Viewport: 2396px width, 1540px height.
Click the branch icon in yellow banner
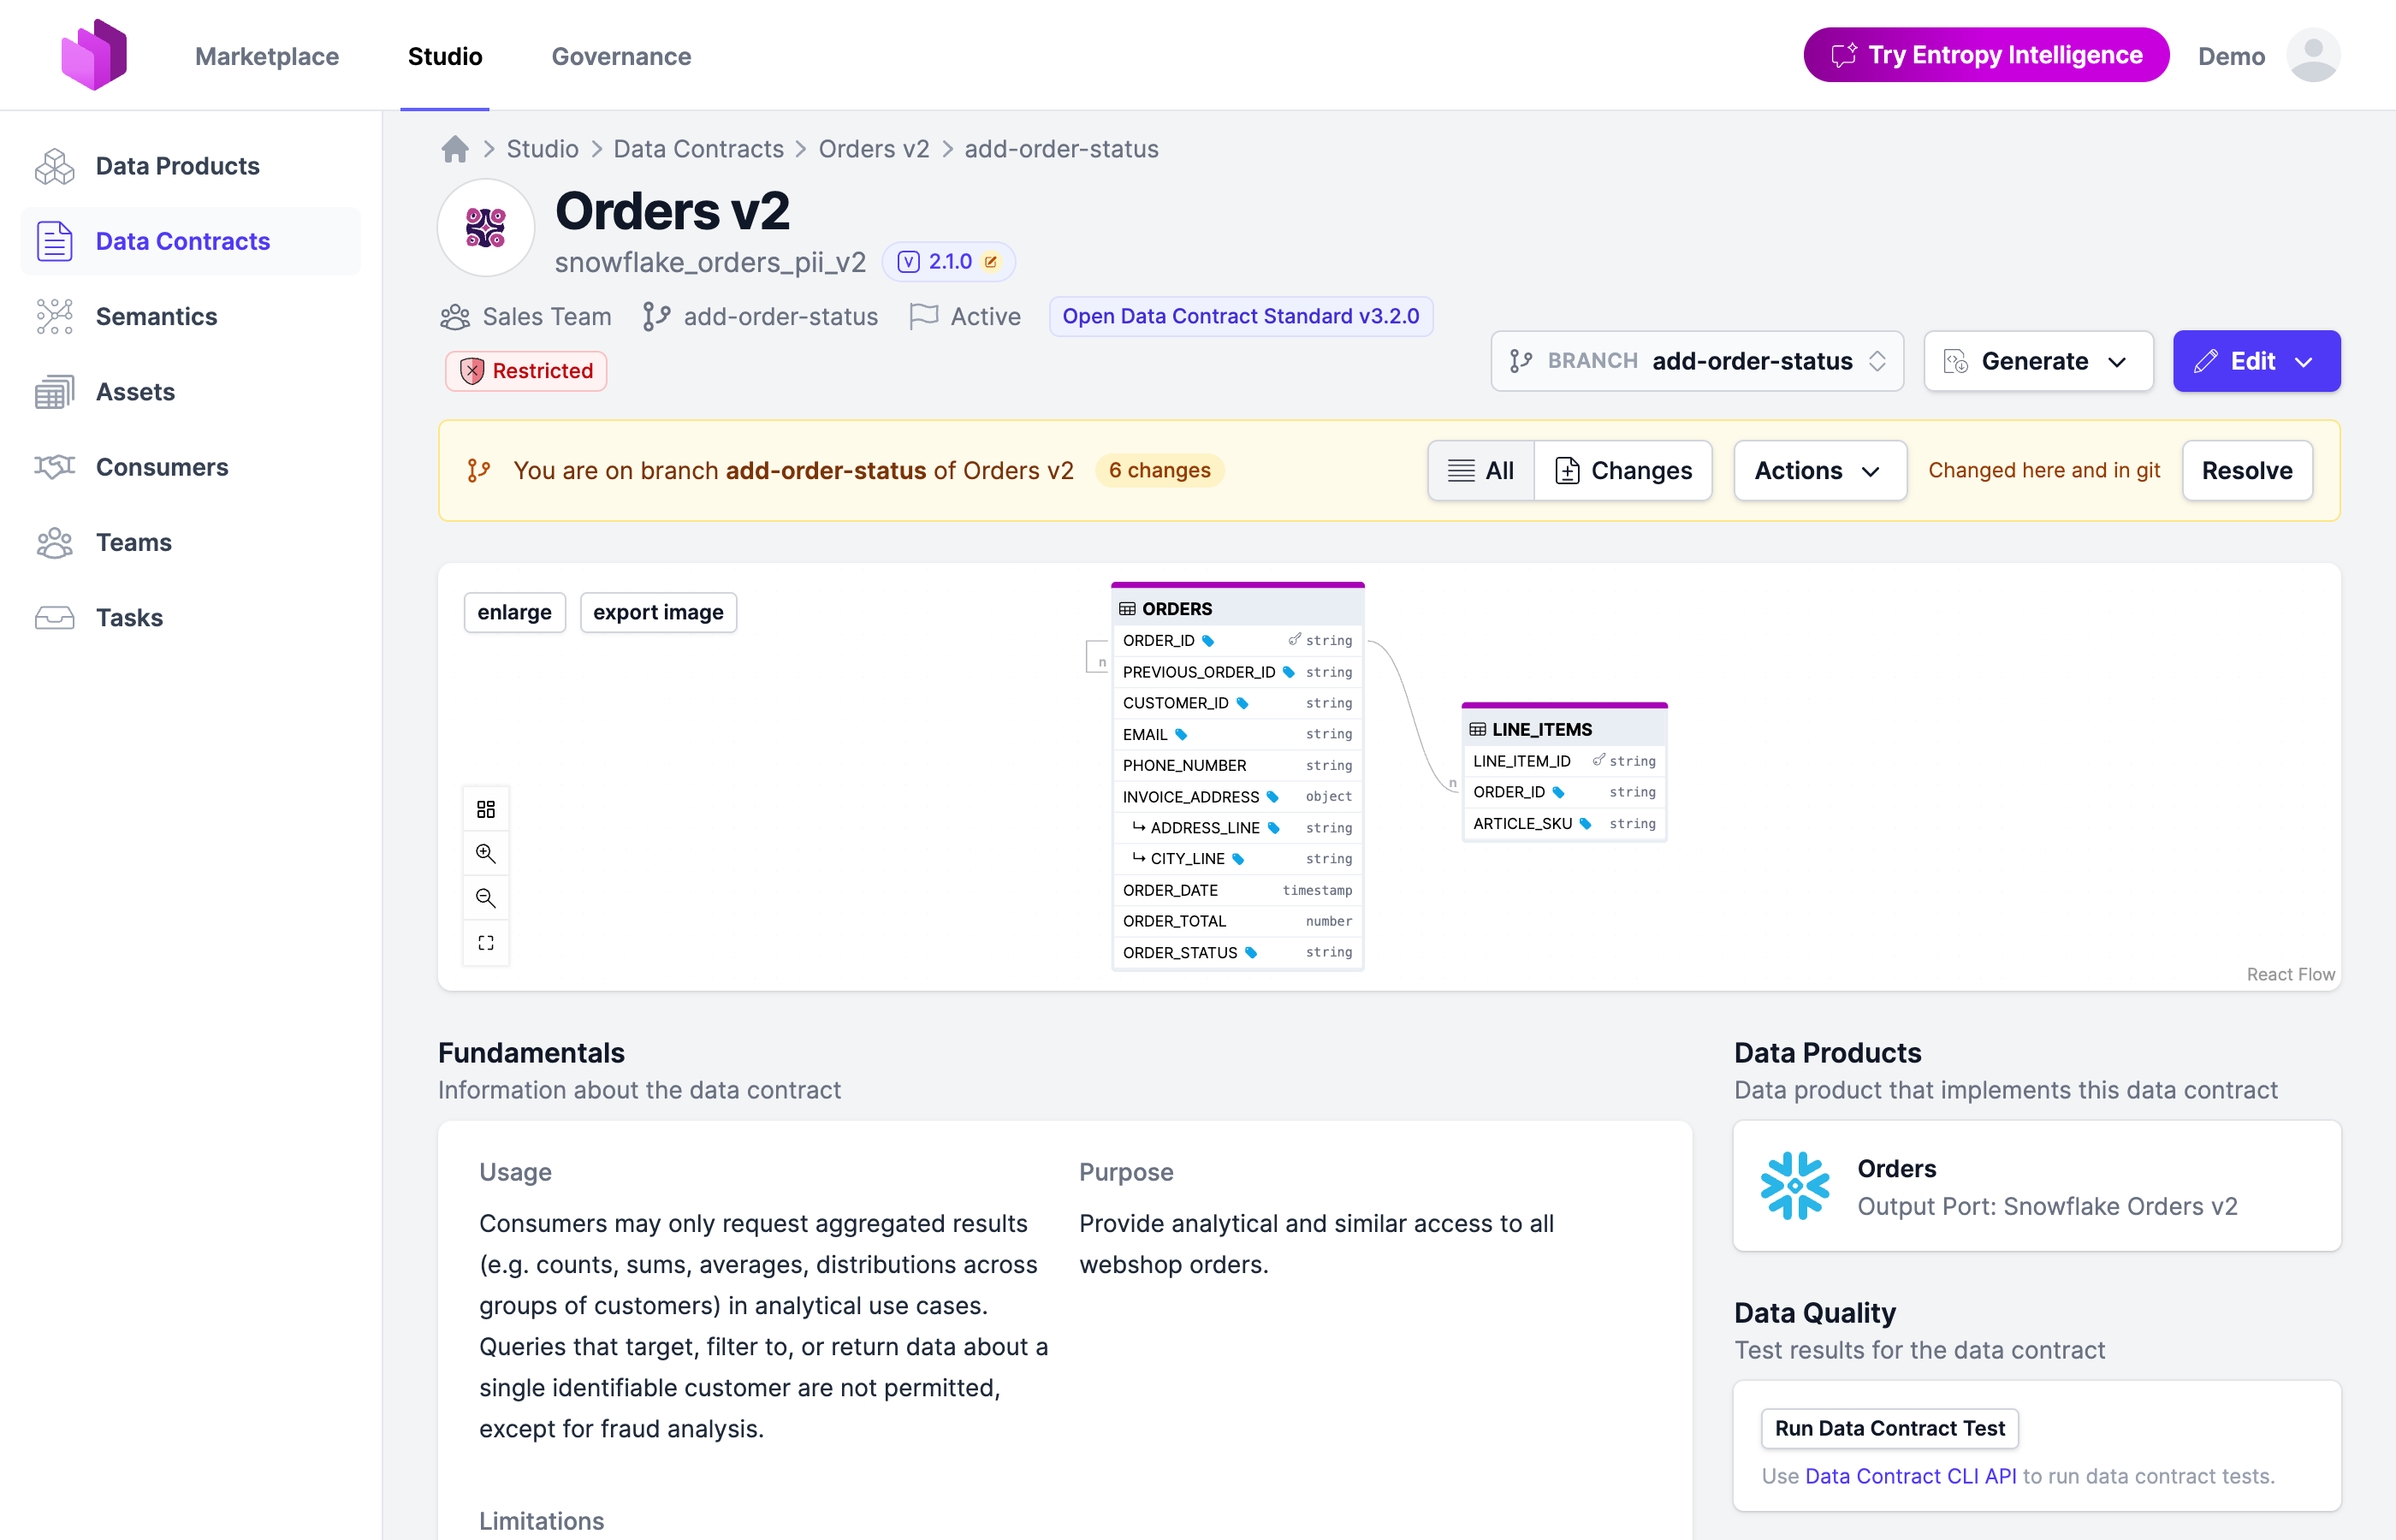[x=479, y=471]
